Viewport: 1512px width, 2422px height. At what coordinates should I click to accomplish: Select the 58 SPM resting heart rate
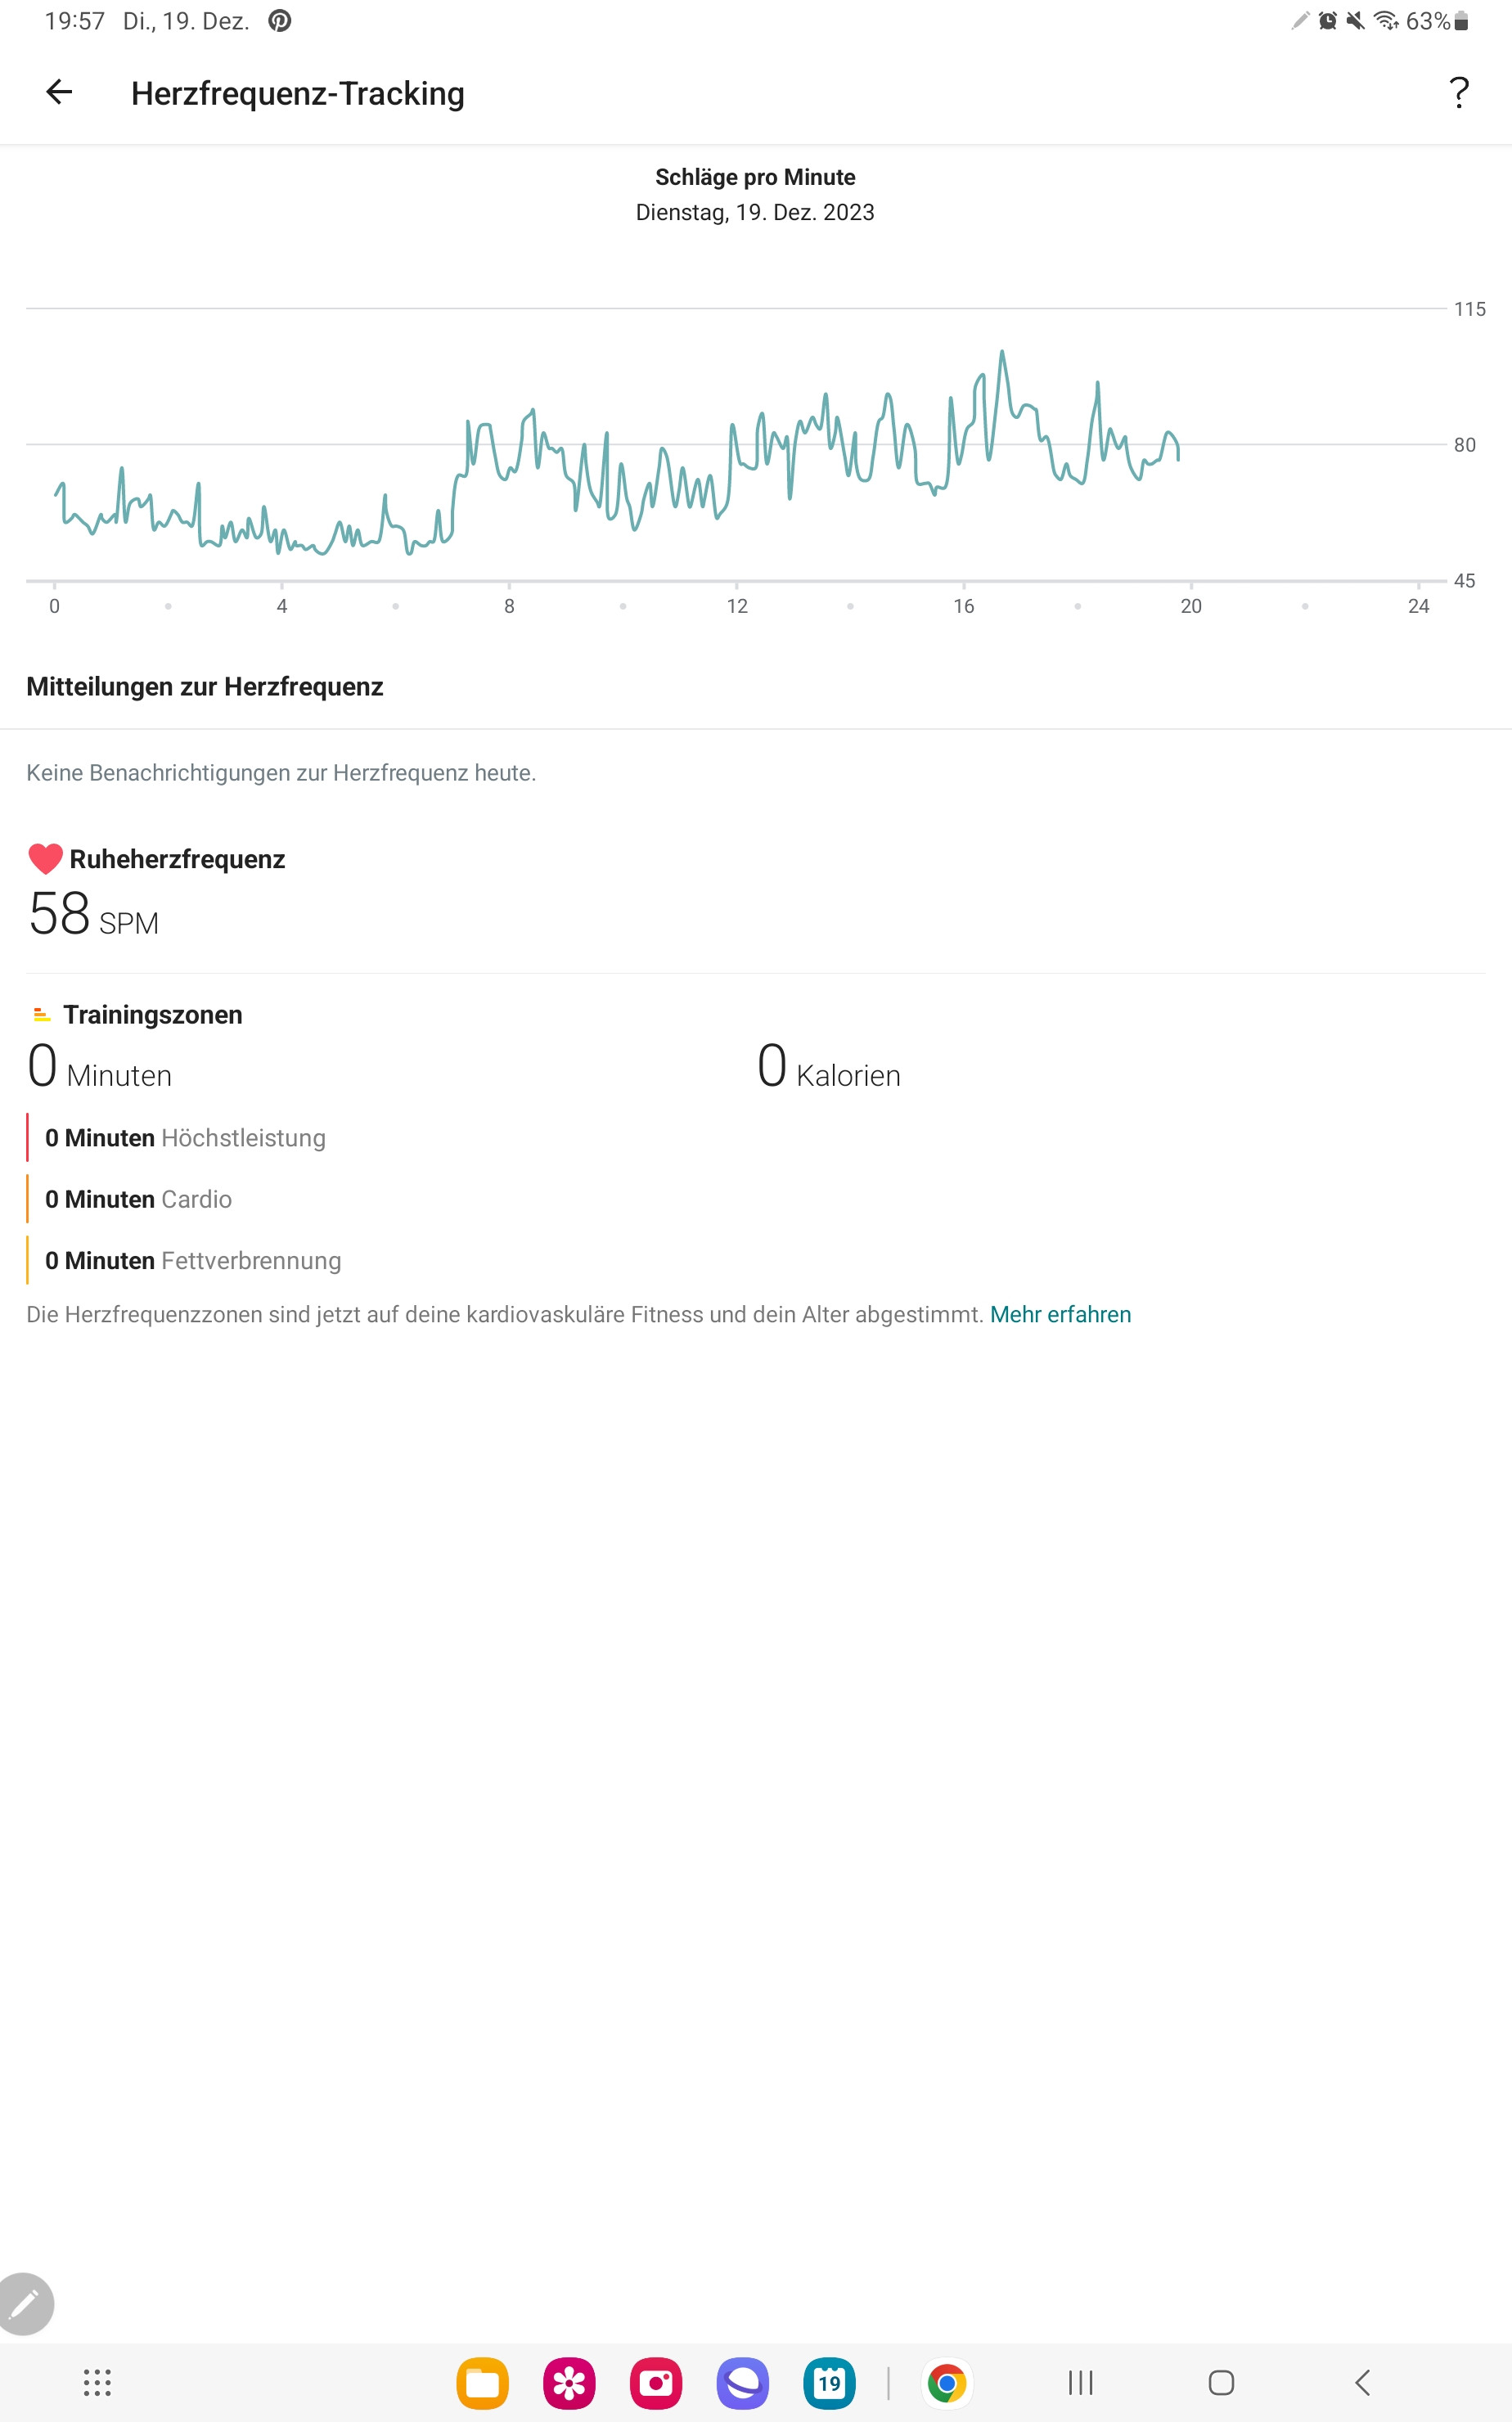pos(93,914)
